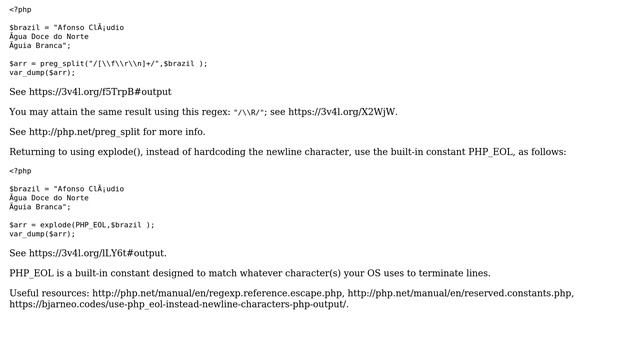Click the second <?php opening tag
The width and height of the screenshot is (640, 360).
click(20, 171)
